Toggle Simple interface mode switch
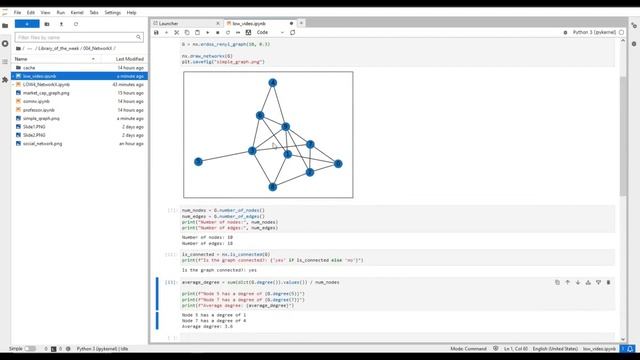Image resolution: width=640 pixels, height=360 pixels. point(30,349)
